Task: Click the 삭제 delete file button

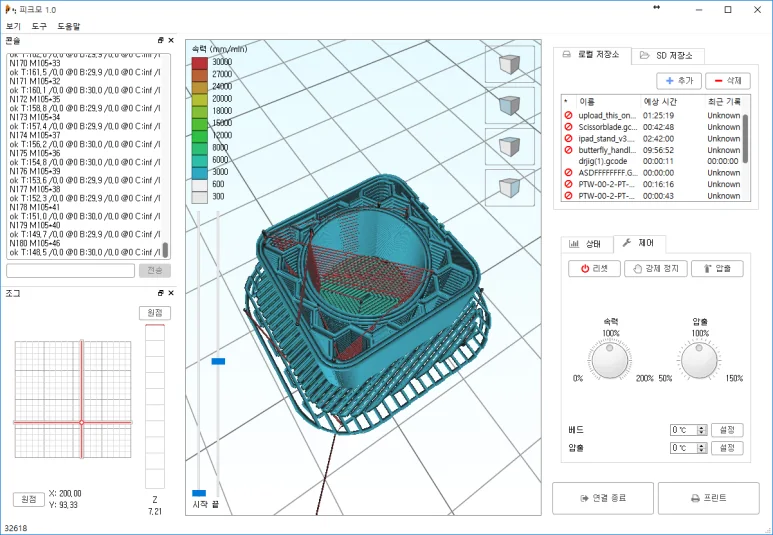Action: (x=728, y=80)
